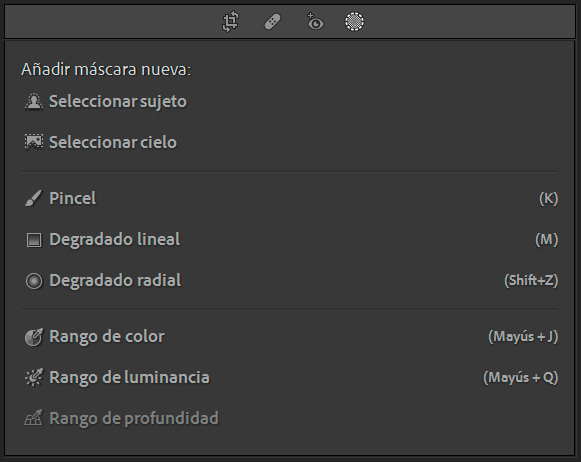Click the Masking circle tool icon
Image resolution: width=581 pixels, height=462 pixels.
(354, 21)
